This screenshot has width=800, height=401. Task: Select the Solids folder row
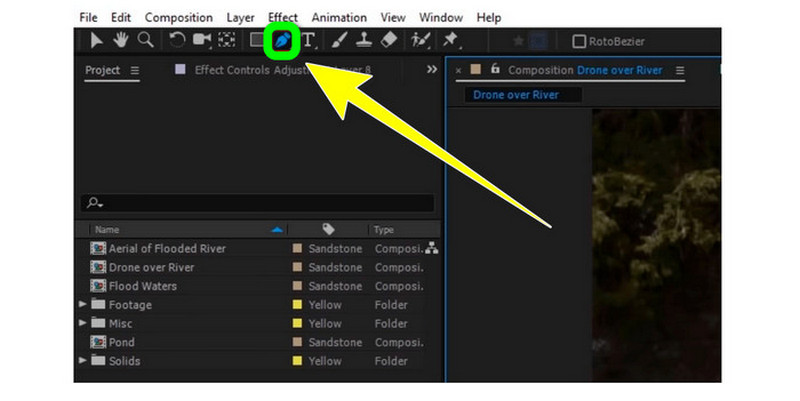pos(258,361)
